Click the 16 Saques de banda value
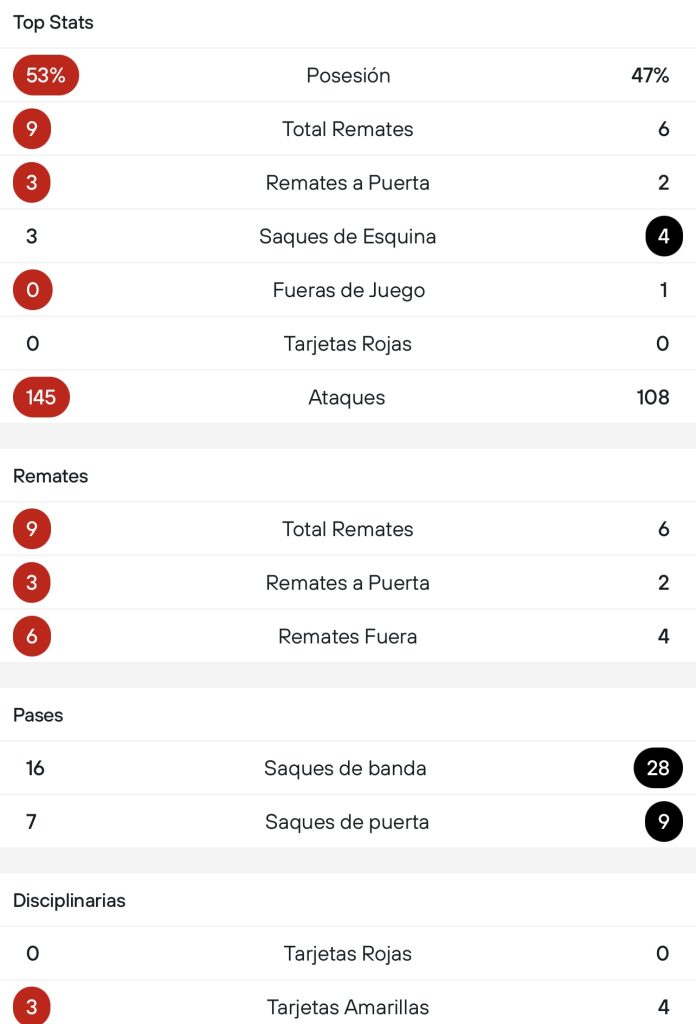Image resolution: width=696 pixels, height=1024 pixels. pos(36,768)
